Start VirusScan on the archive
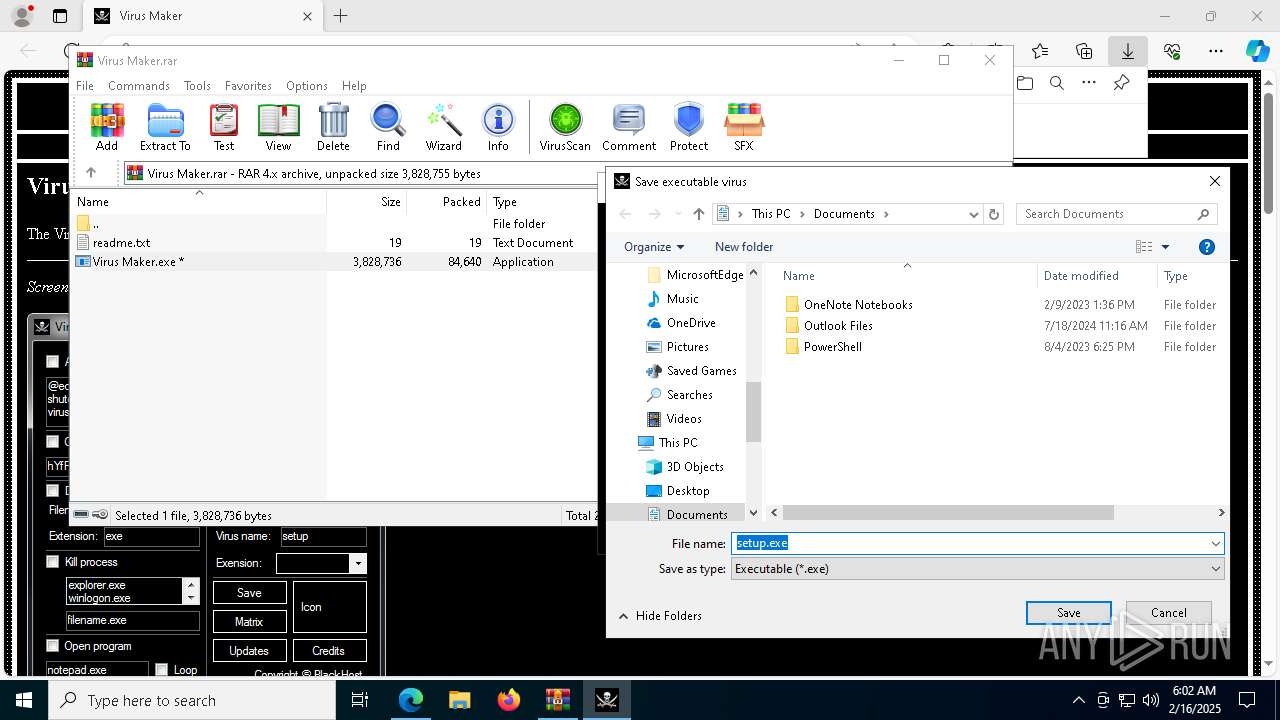The height and width of the screenshot is (720, 1280). [x=565, y=127]
